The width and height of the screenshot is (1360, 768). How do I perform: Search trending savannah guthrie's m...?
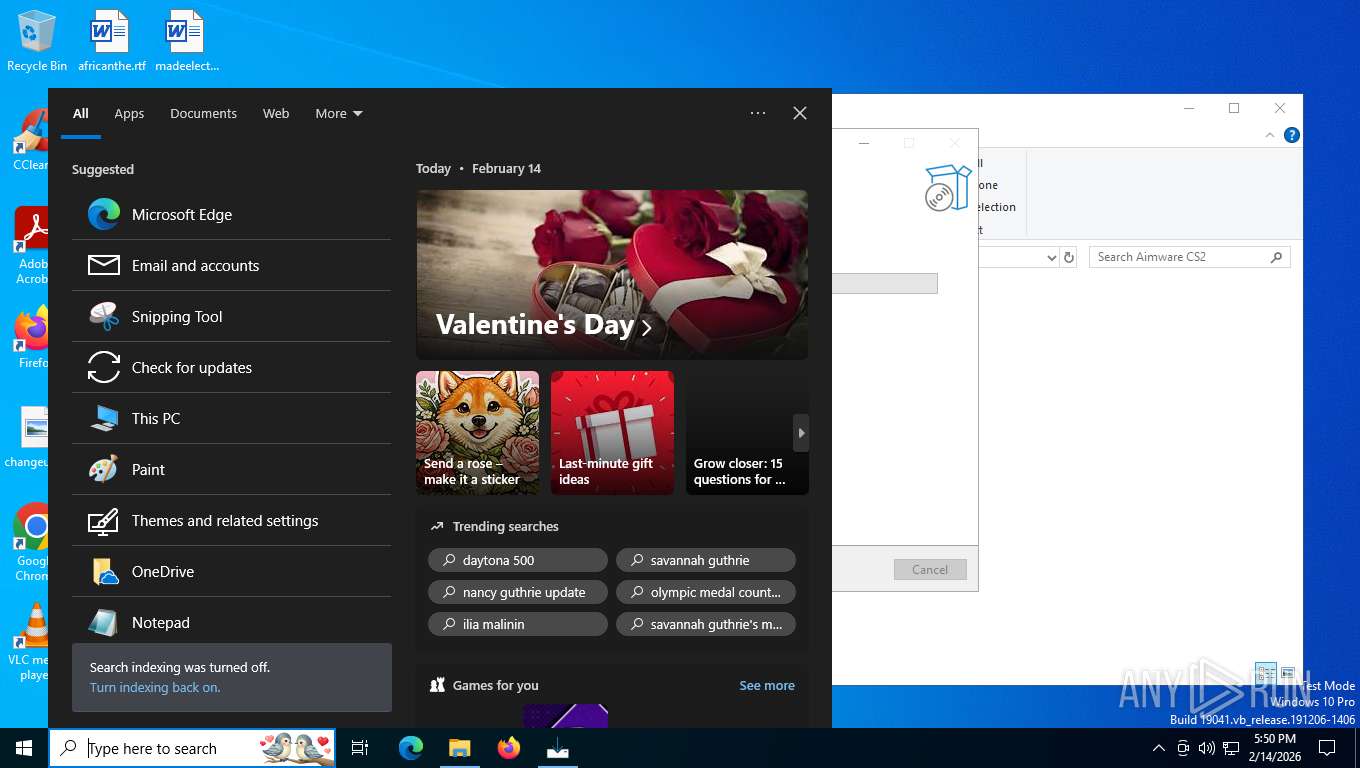tap(706, 624)
